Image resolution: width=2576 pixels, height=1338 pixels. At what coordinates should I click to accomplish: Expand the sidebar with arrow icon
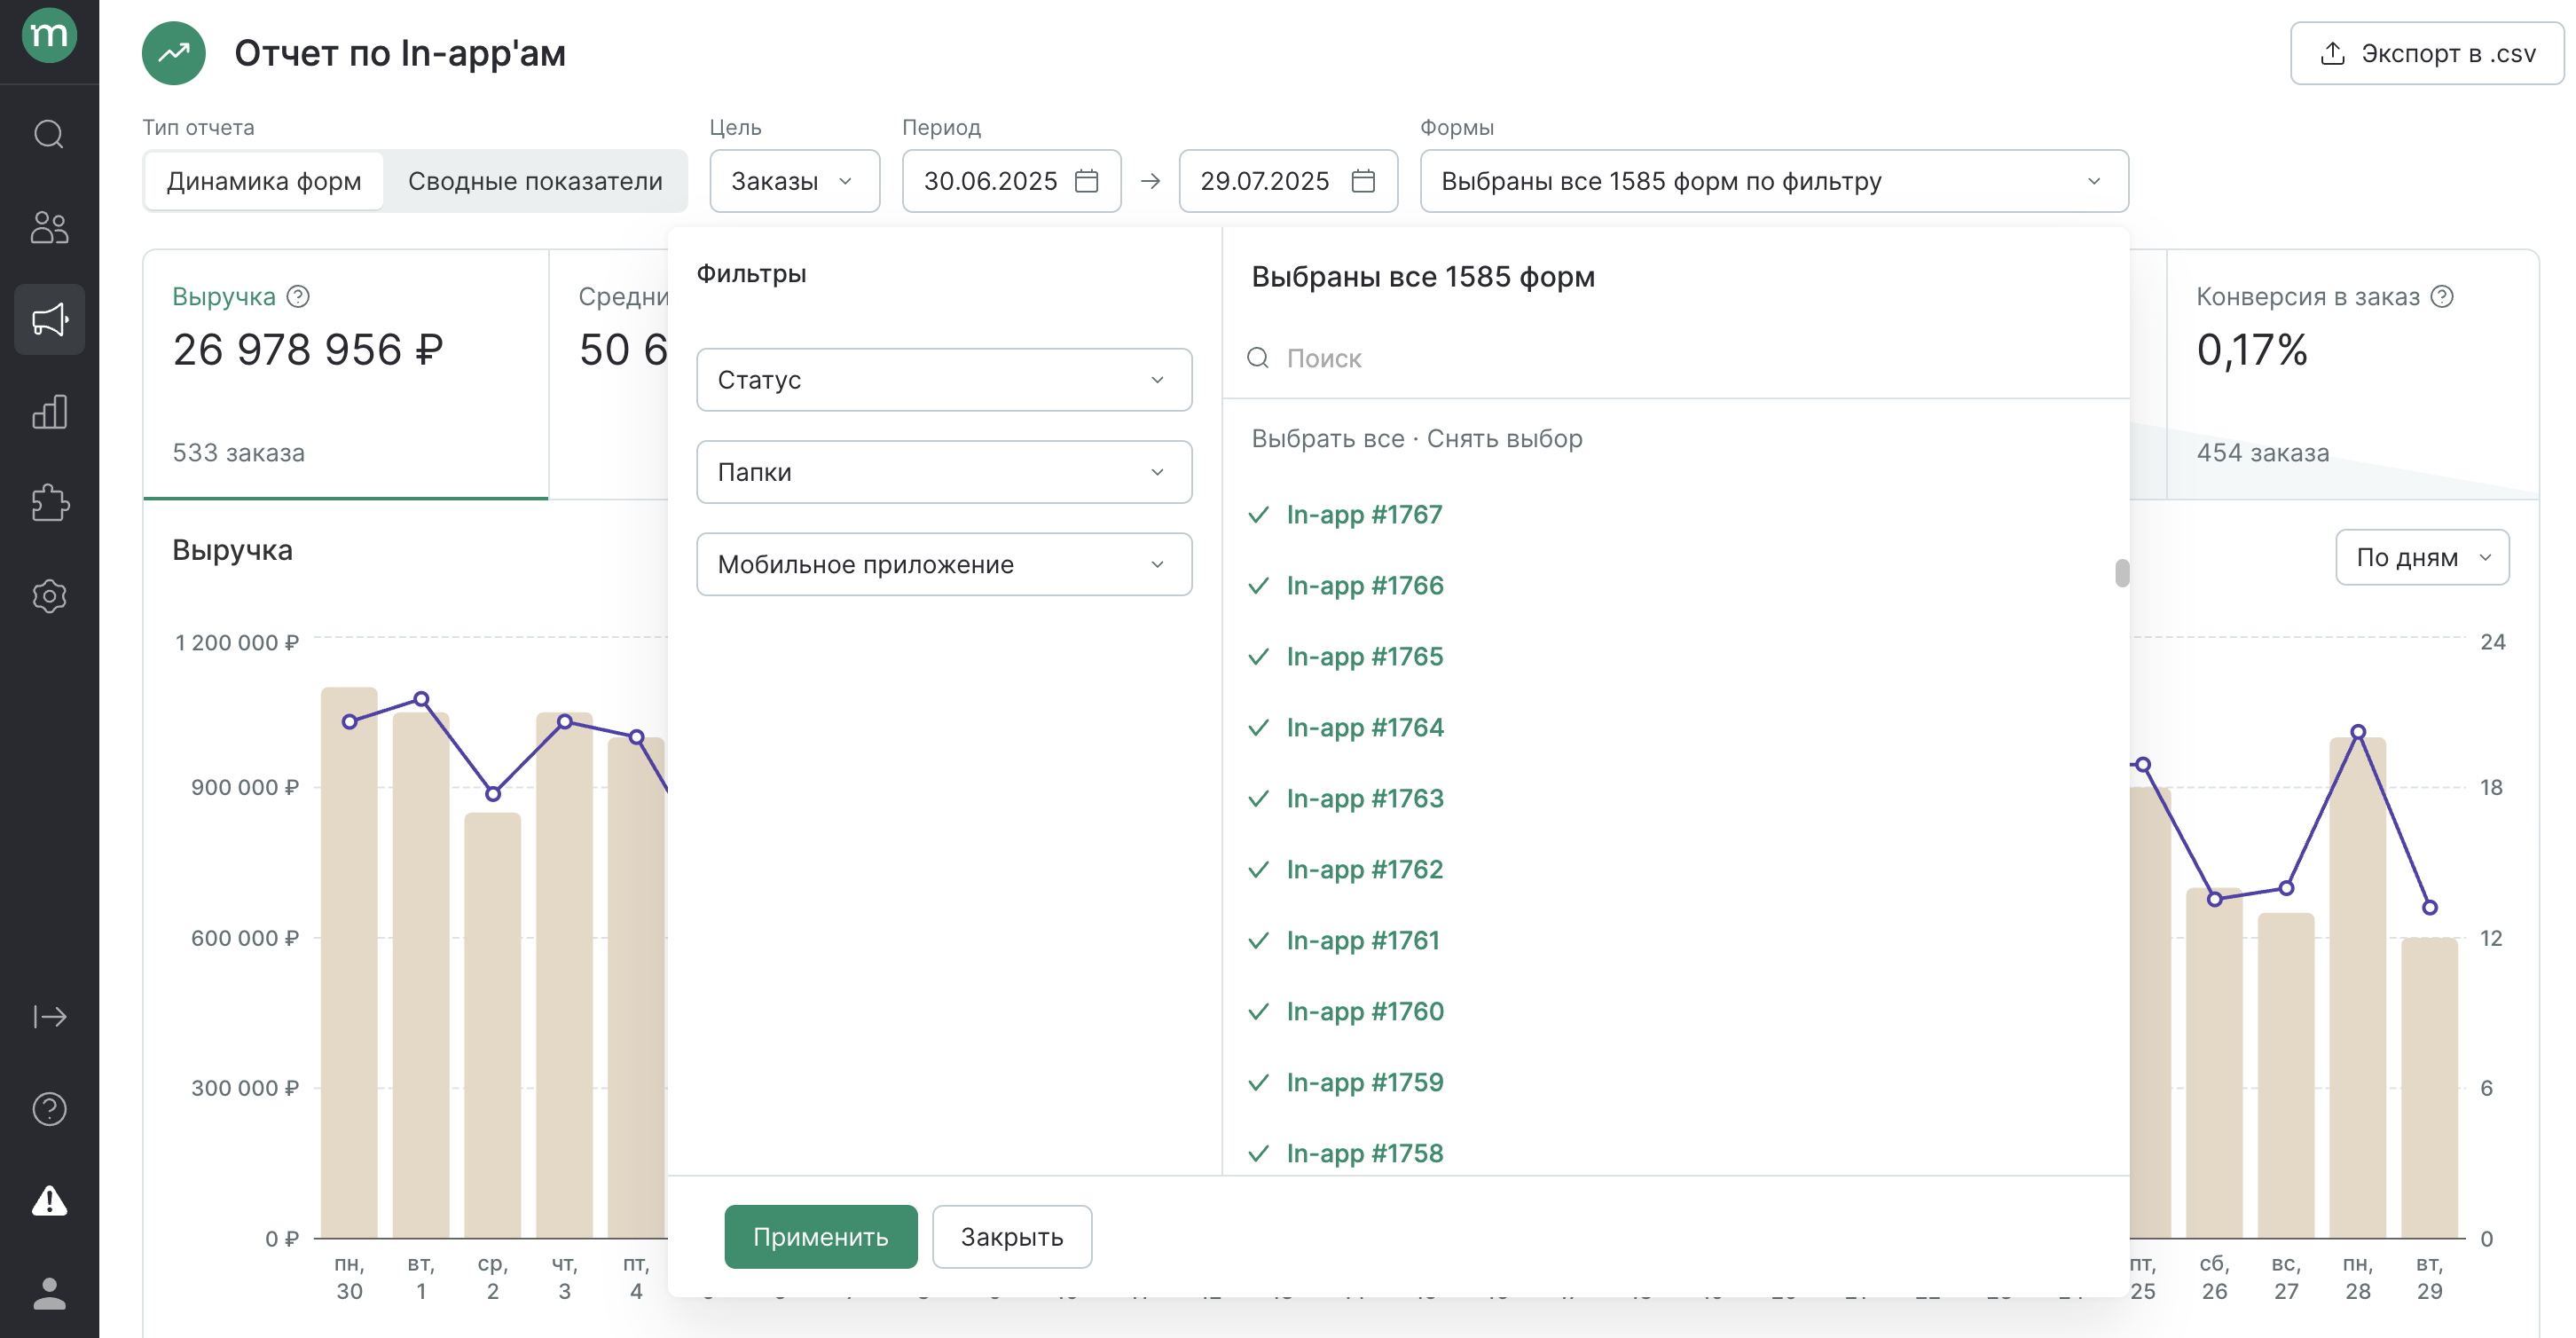(49, 1017)
